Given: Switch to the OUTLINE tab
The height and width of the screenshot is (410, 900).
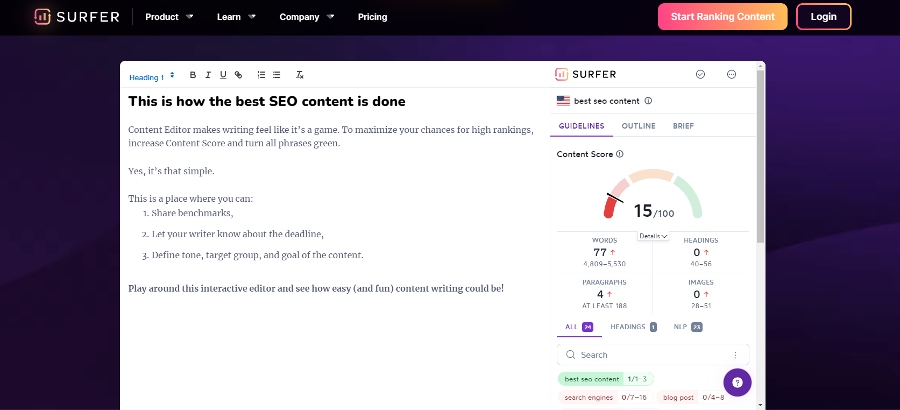Looking at the screenshot, I should [x=638, y=126].
